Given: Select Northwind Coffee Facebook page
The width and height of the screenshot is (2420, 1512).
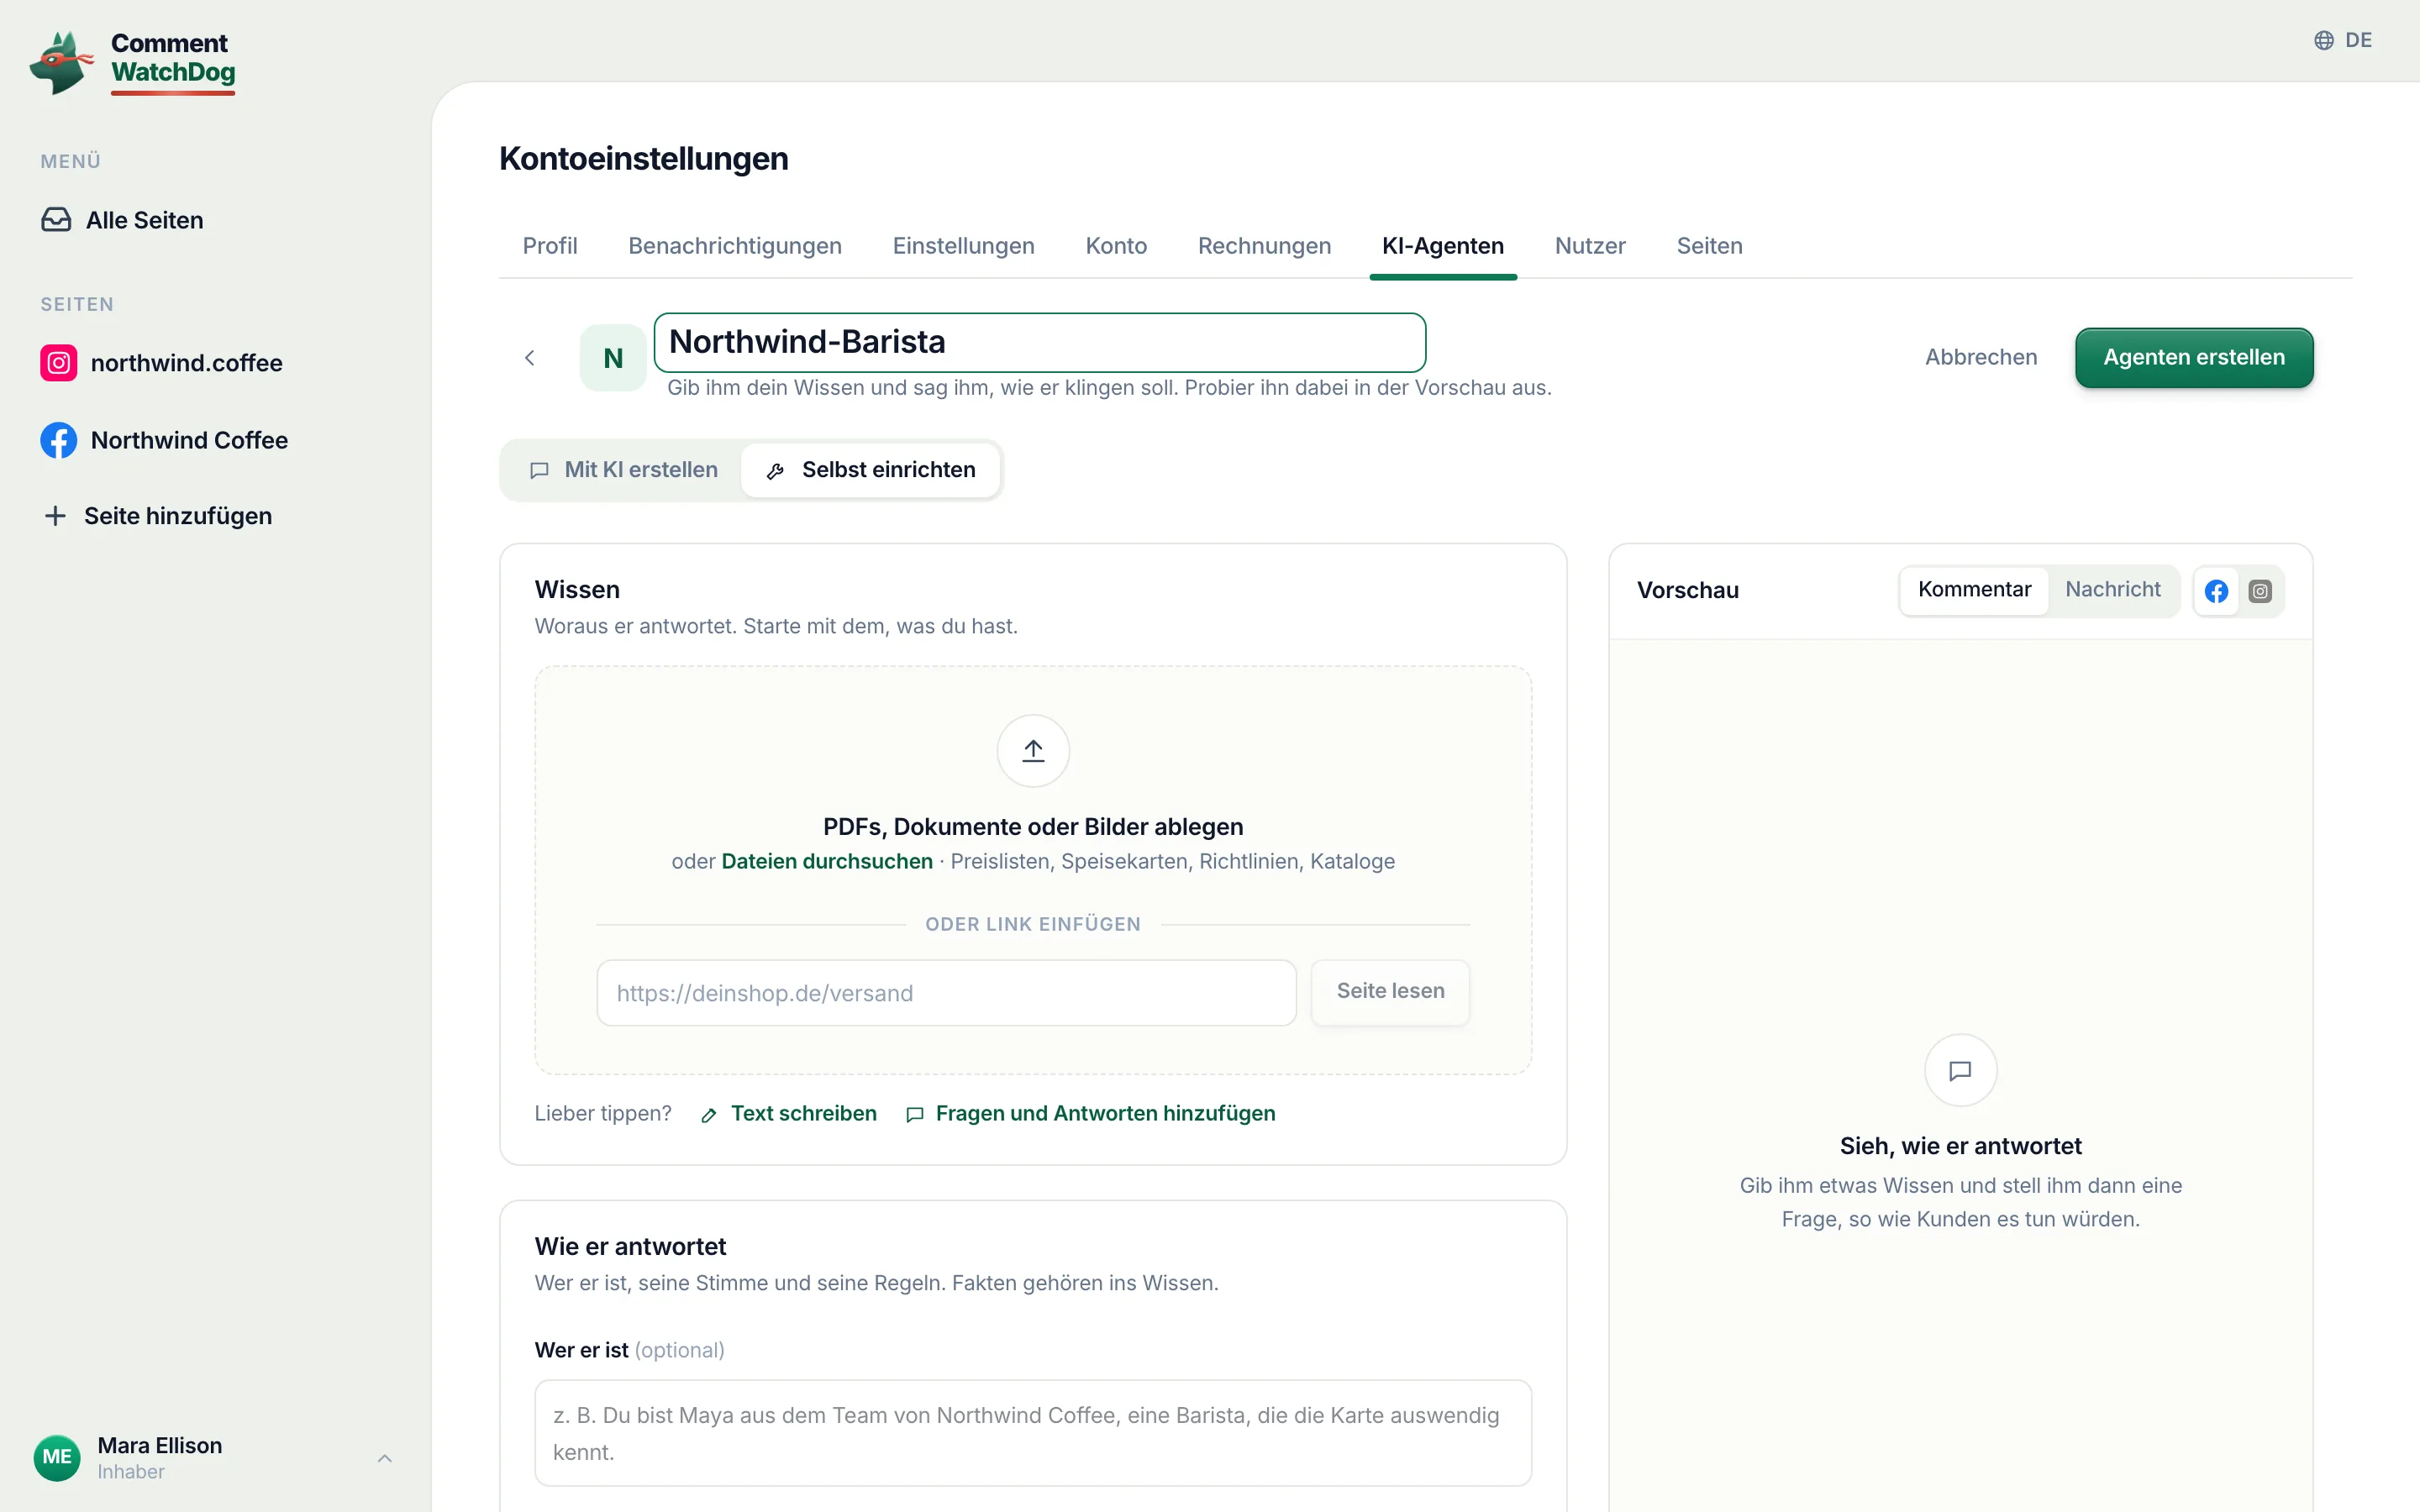Looking at the screenshot, I should tap(164, 440).
